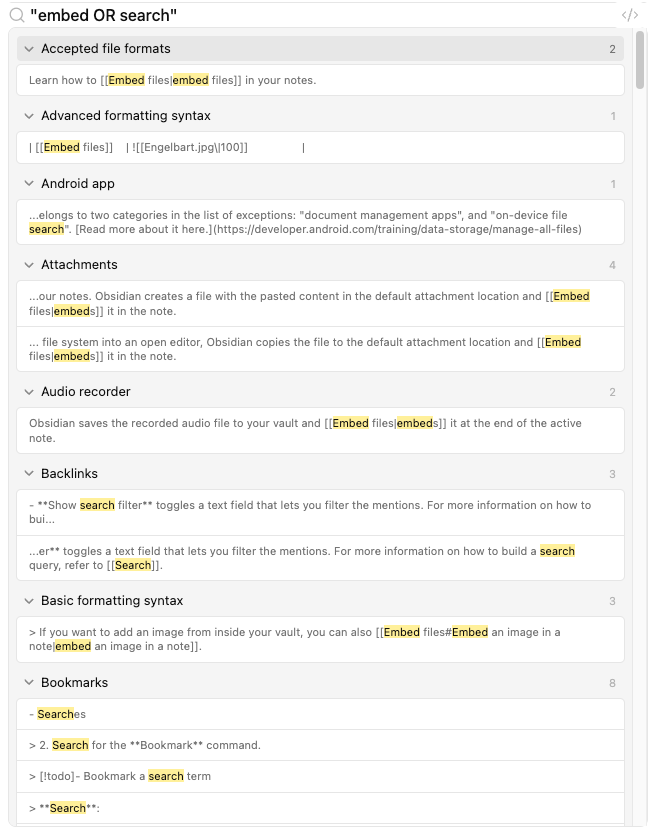
Task: Select the Android app search result snippet
Action: pos(320,222)
